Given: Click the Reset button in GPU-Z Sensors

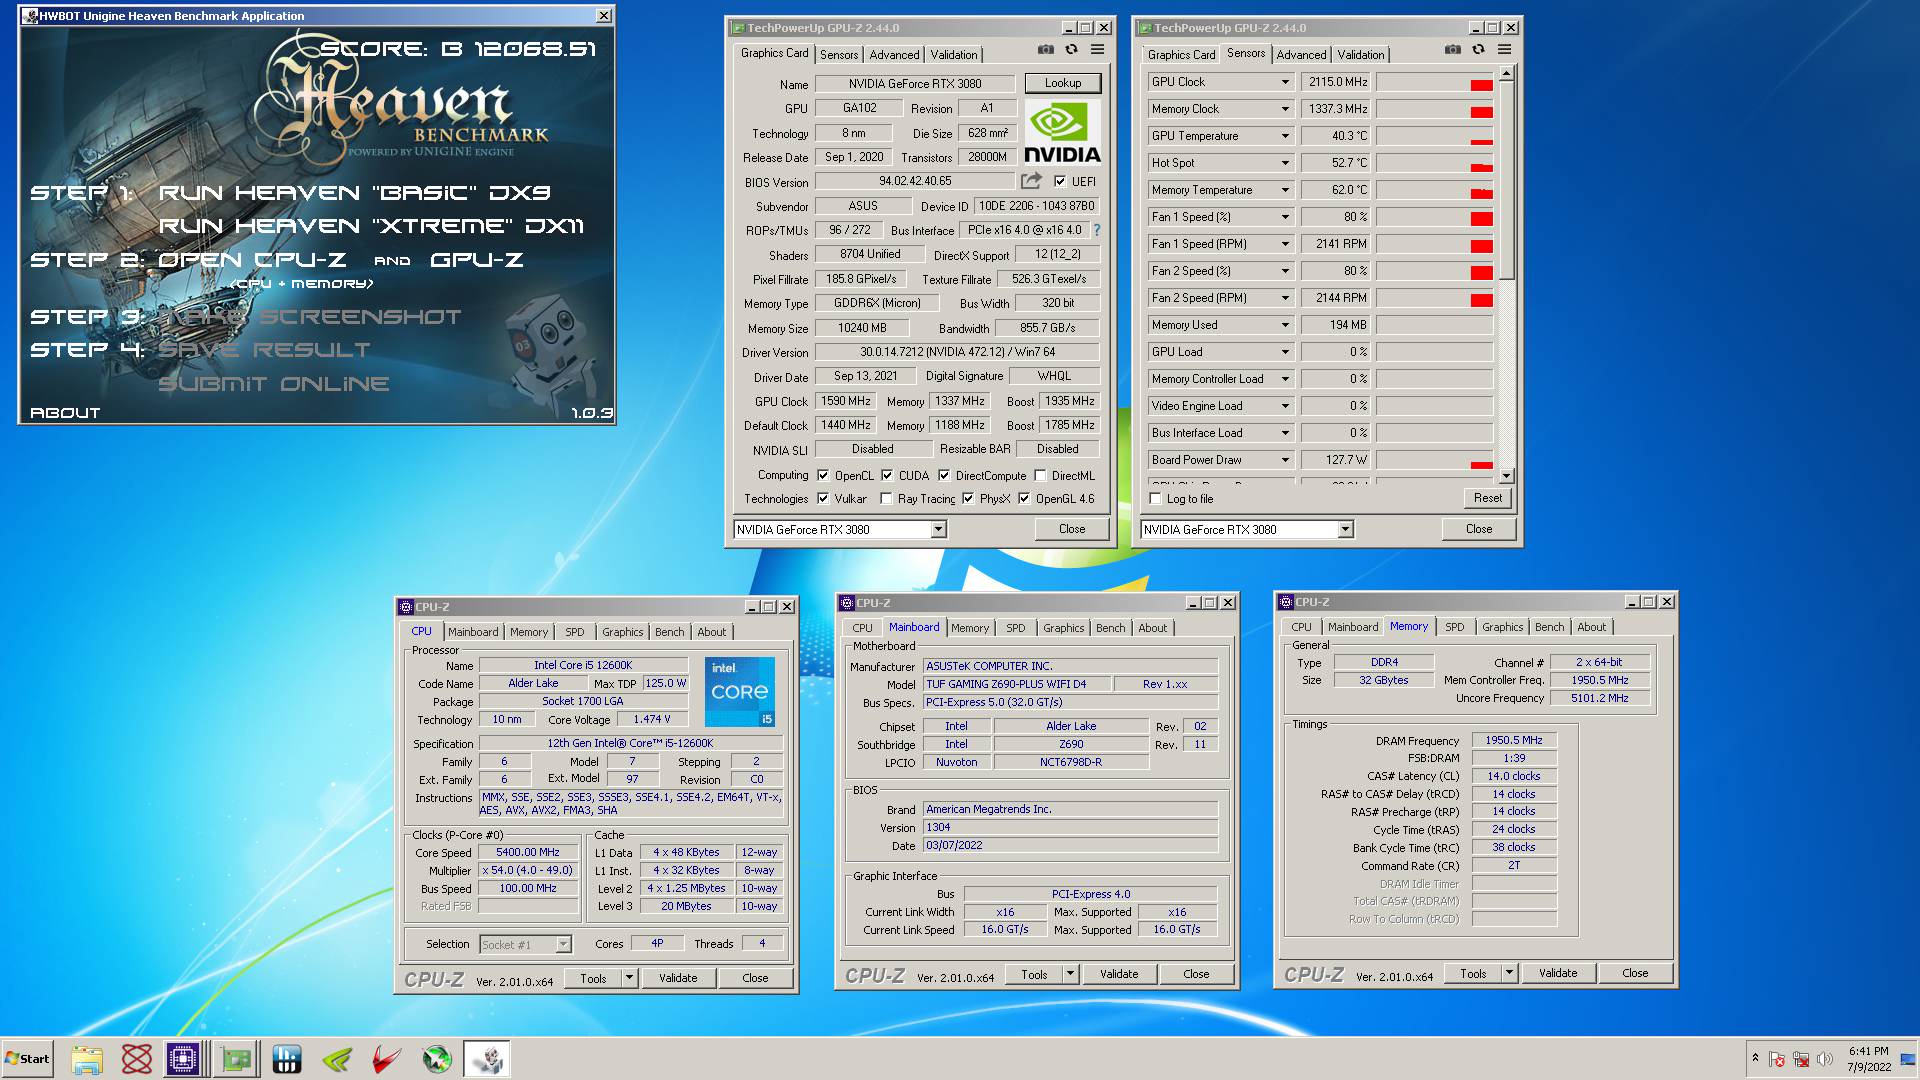Looking at the screenshot, I should [1487, 498].
